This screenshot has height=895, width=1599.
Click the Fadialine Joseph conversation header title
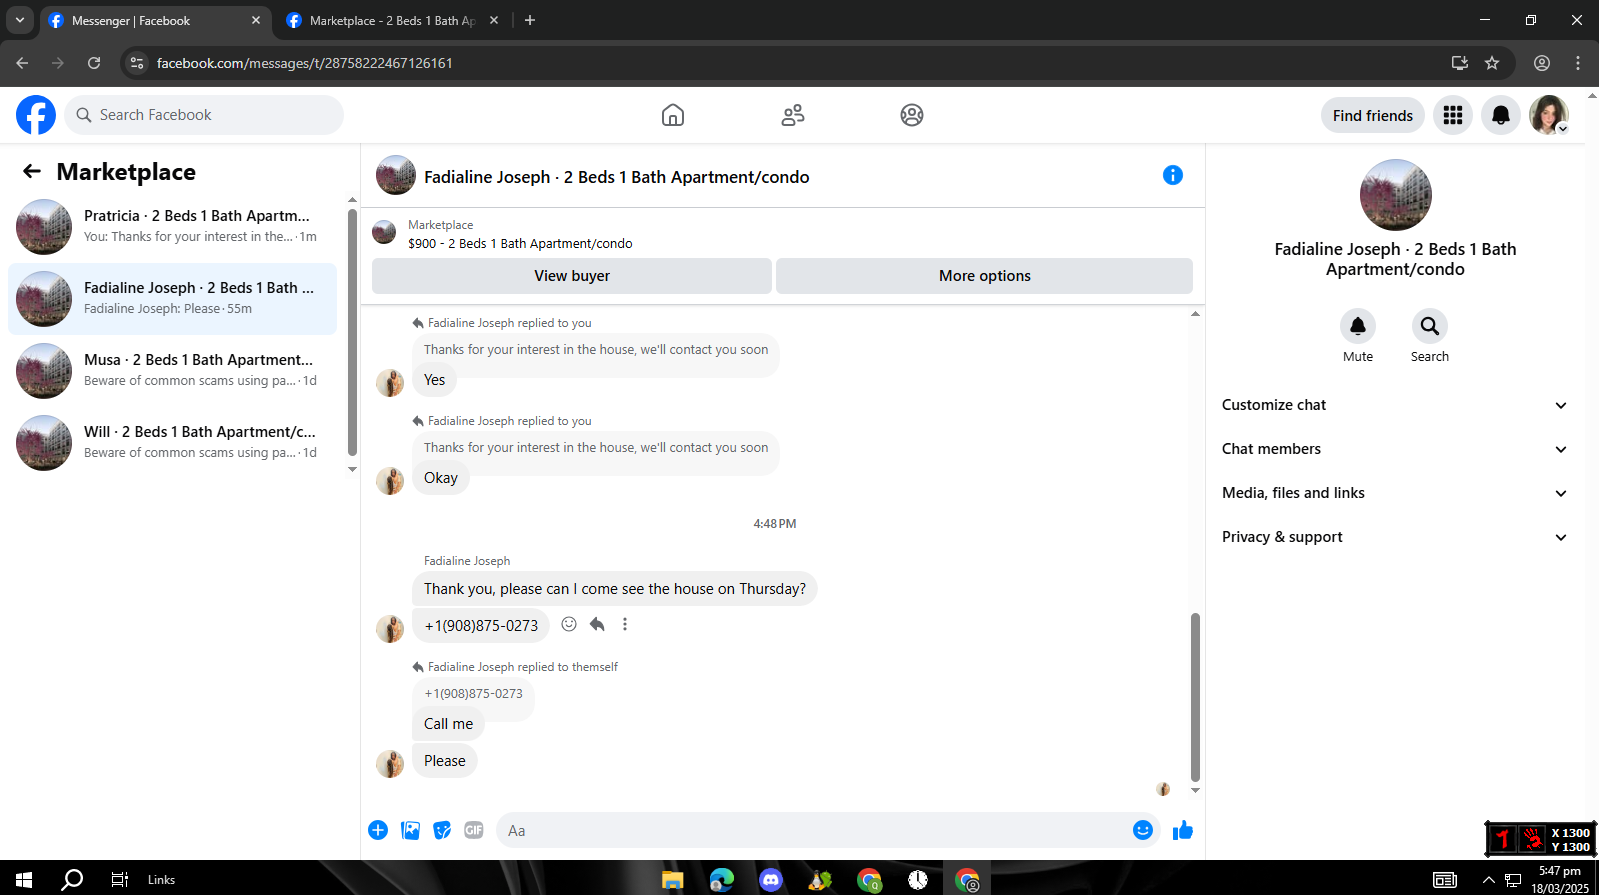coord(617,177)
